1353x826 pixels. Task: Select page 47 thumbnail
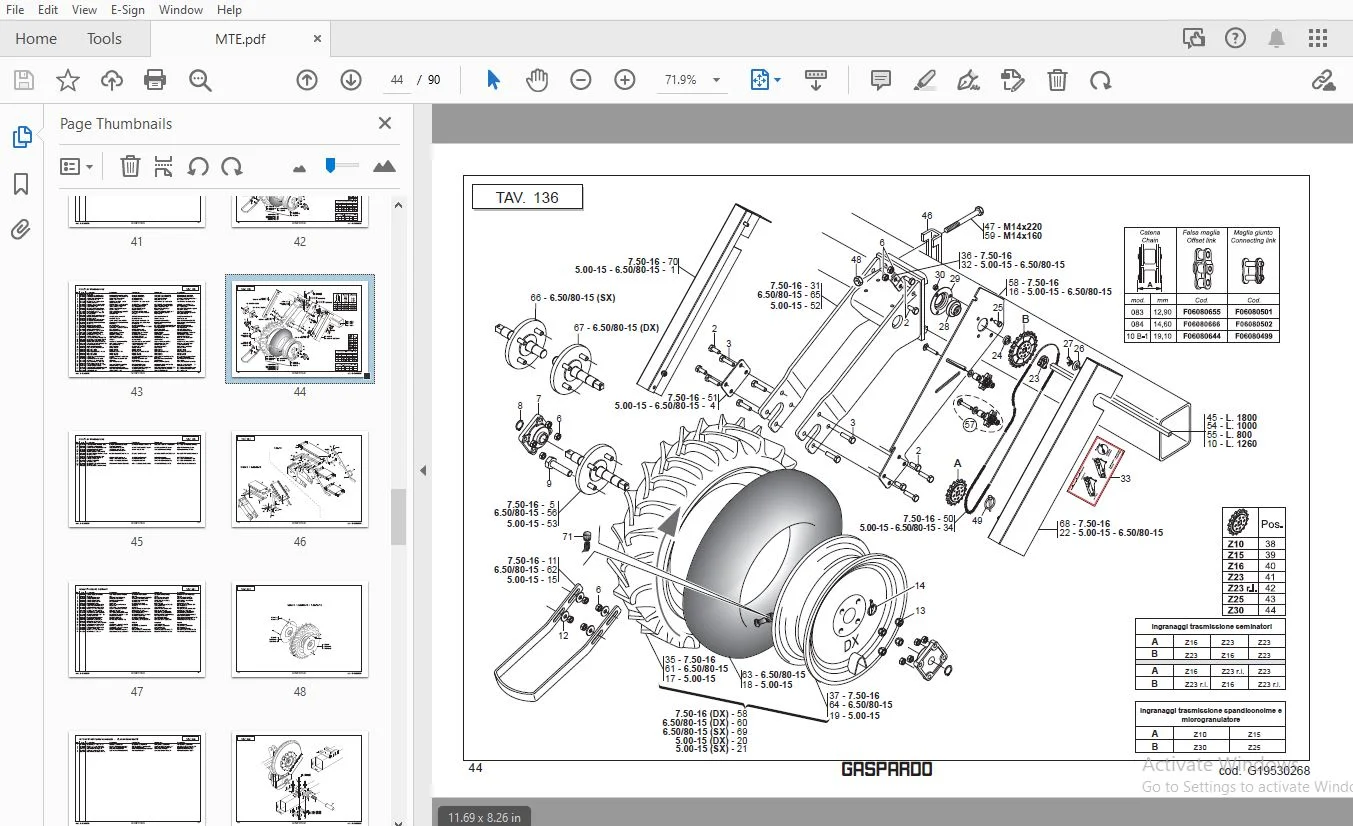[x=137, y=630]
